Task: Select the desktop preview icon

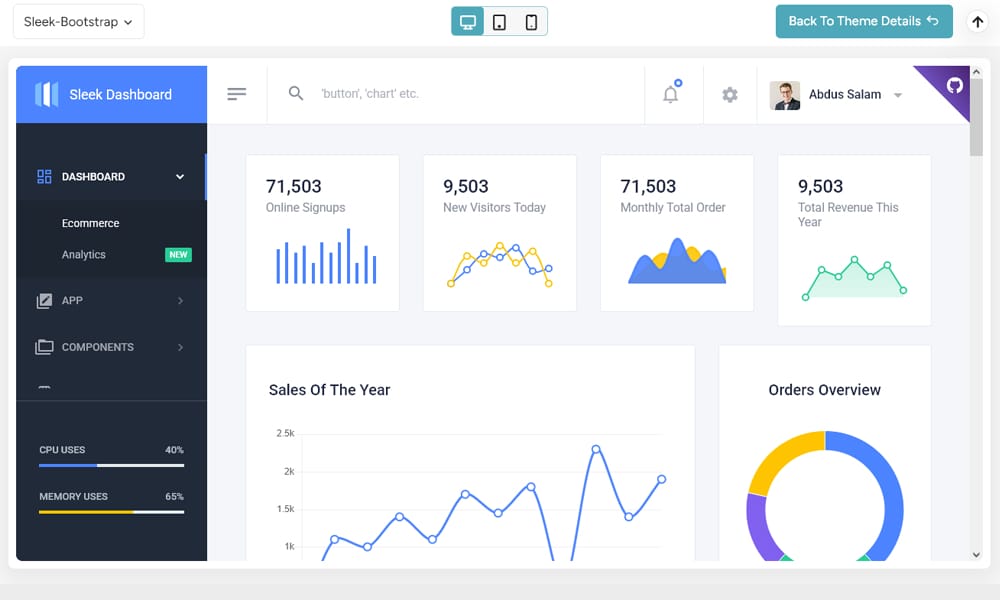Action: click(466, 20)
